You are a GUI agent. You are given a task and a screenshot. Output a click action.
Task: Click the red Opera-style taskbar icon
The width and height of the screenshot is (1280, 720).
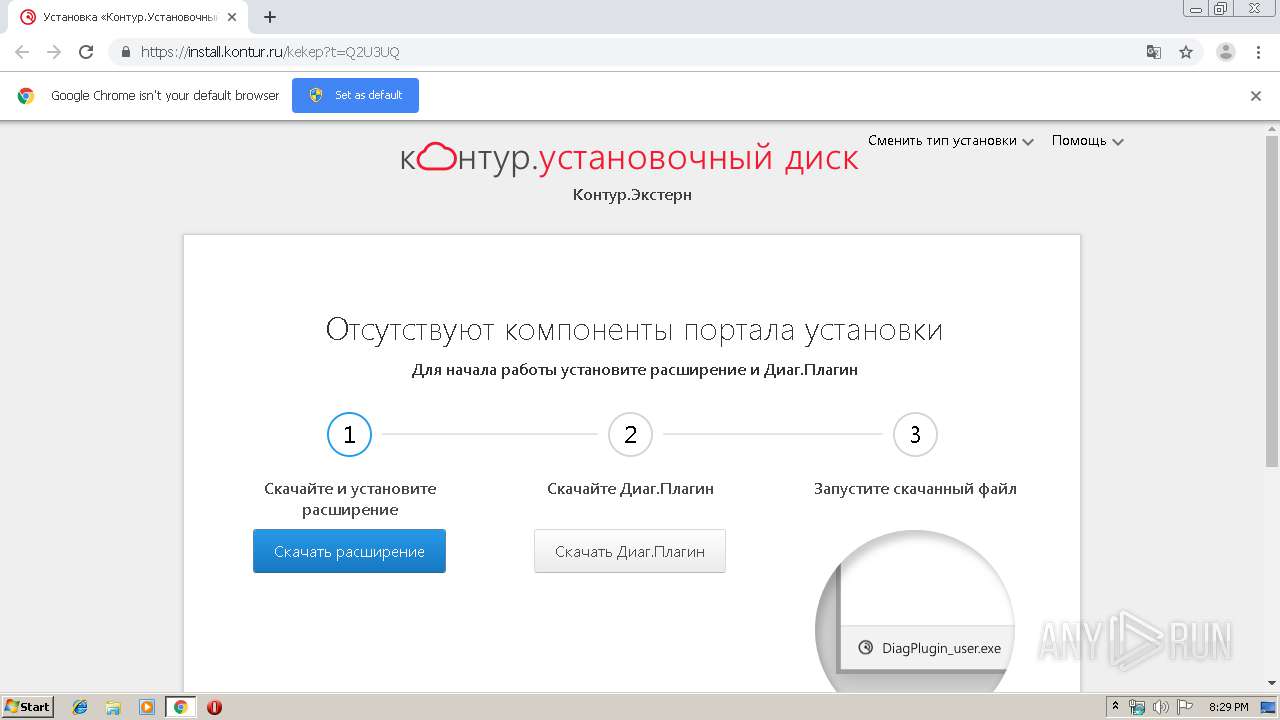(214, 707)
